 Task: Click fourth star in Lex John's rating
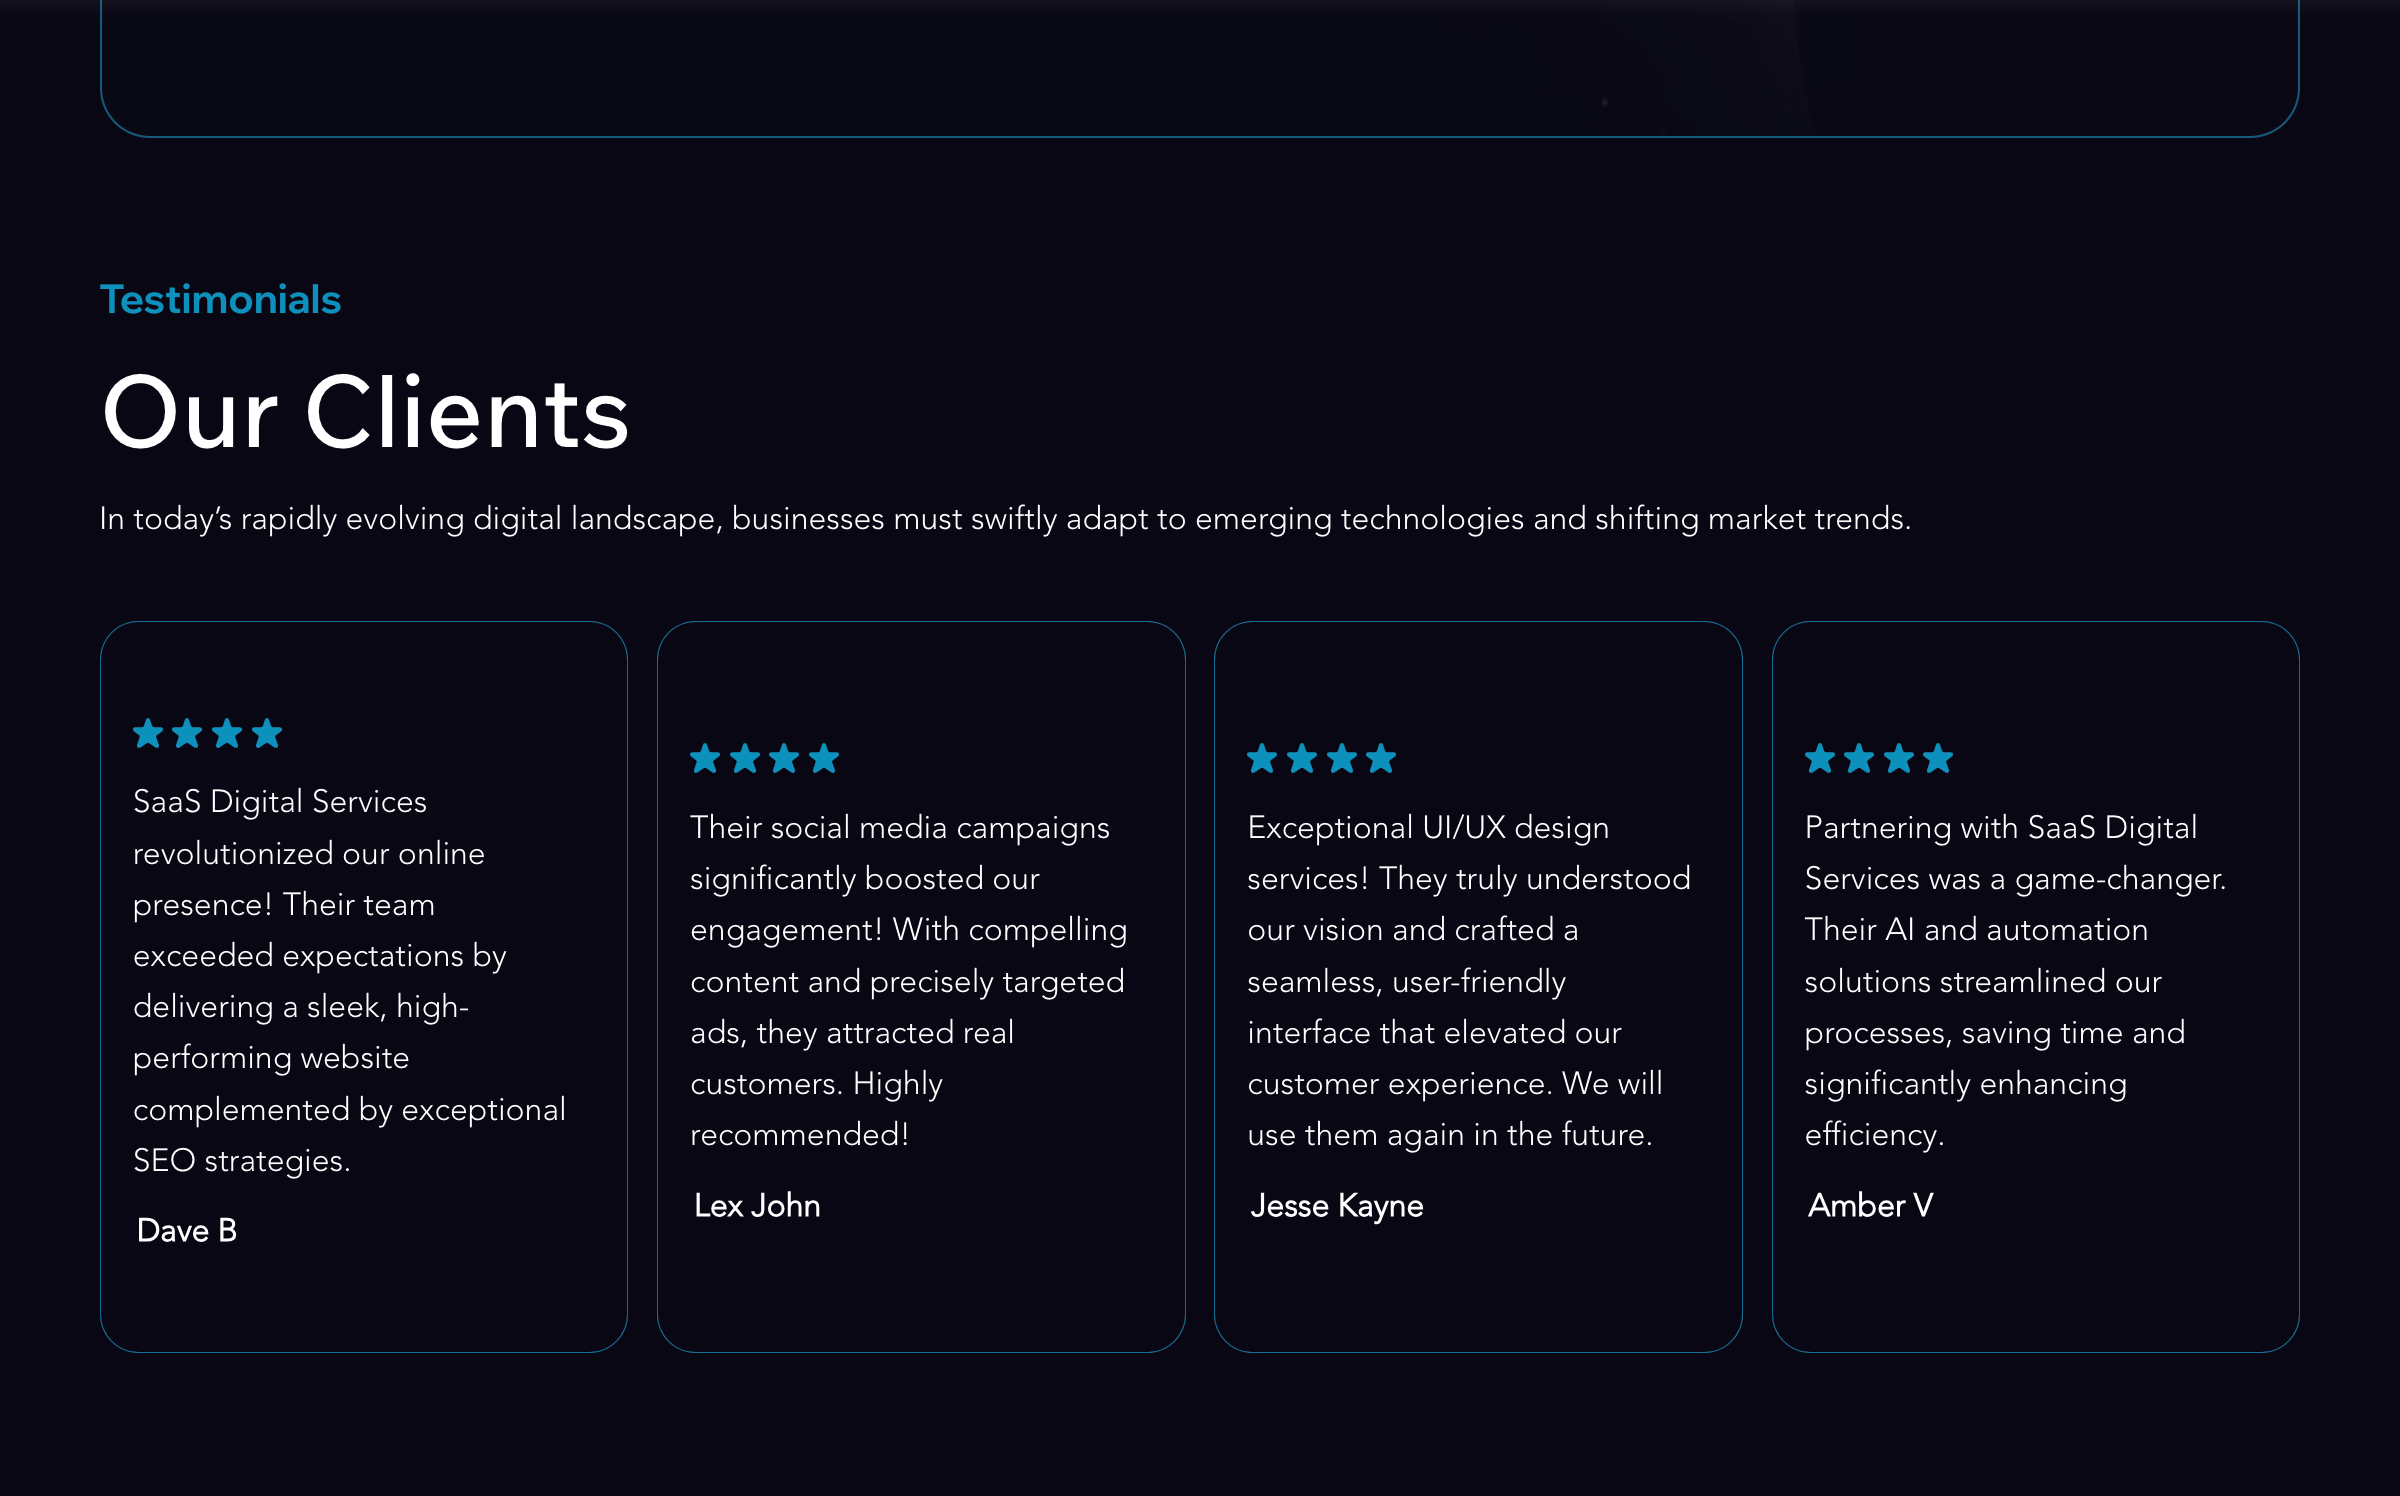click(x=824, y=758)
